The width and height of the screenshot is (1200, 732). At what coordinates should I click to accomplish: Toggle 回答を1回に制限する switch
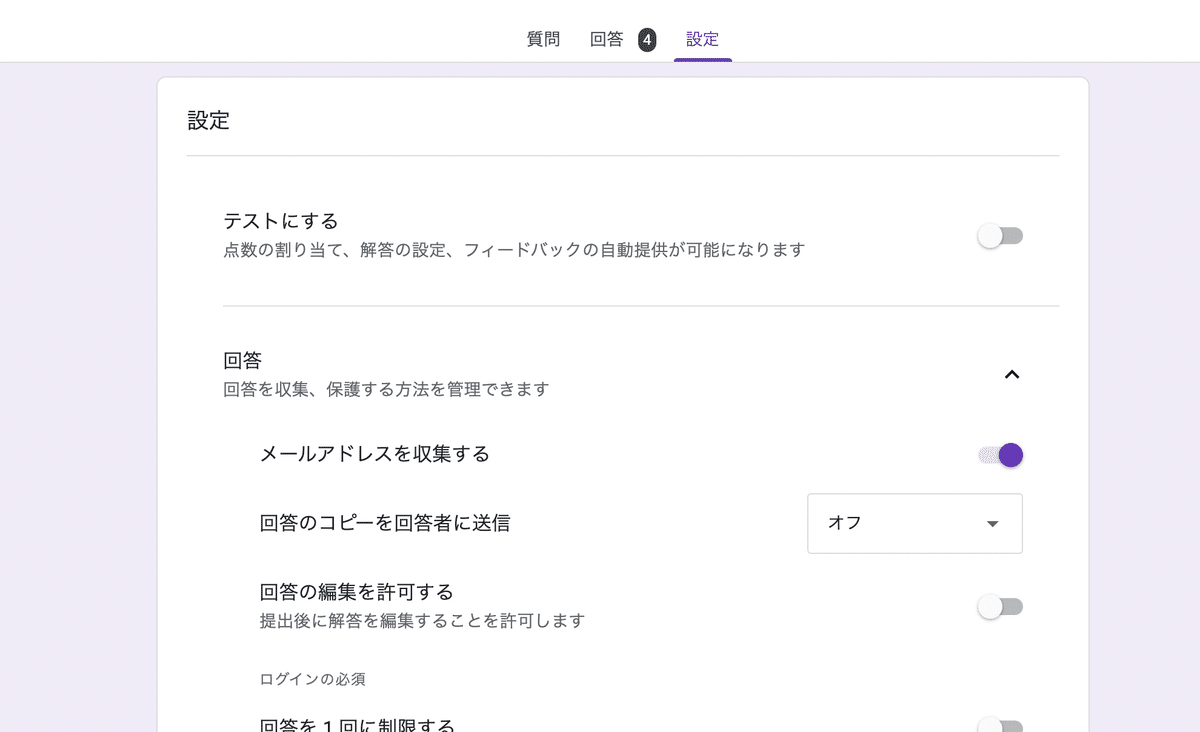pyautogui.click(x=1000, y=725)
